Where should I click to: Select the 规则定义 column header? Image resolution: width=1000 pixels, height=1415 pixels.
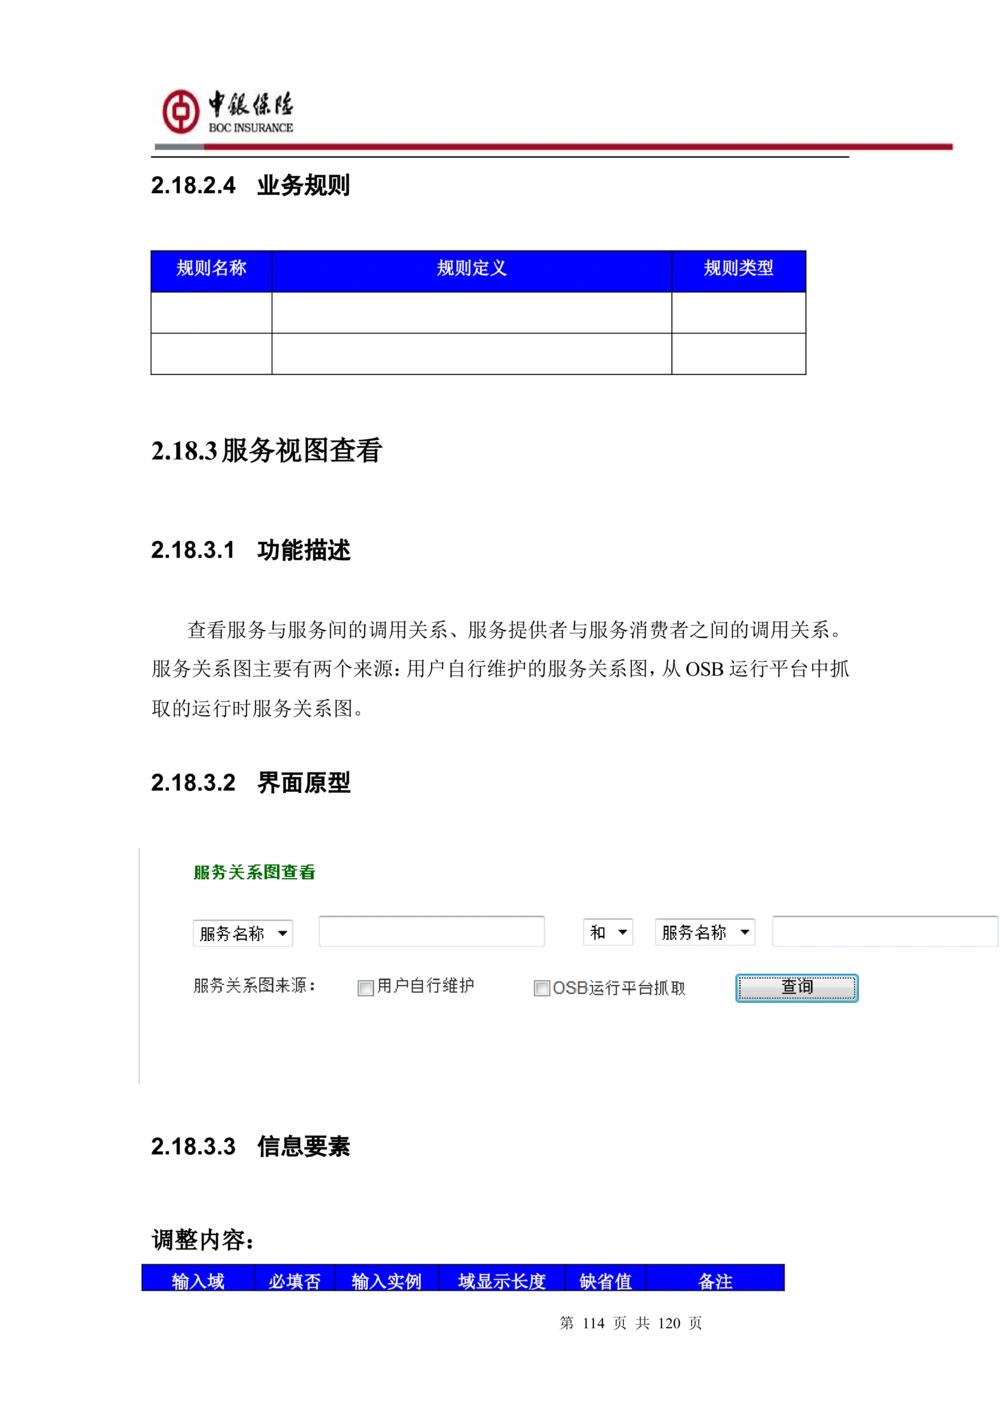click(x=473, y=269)
